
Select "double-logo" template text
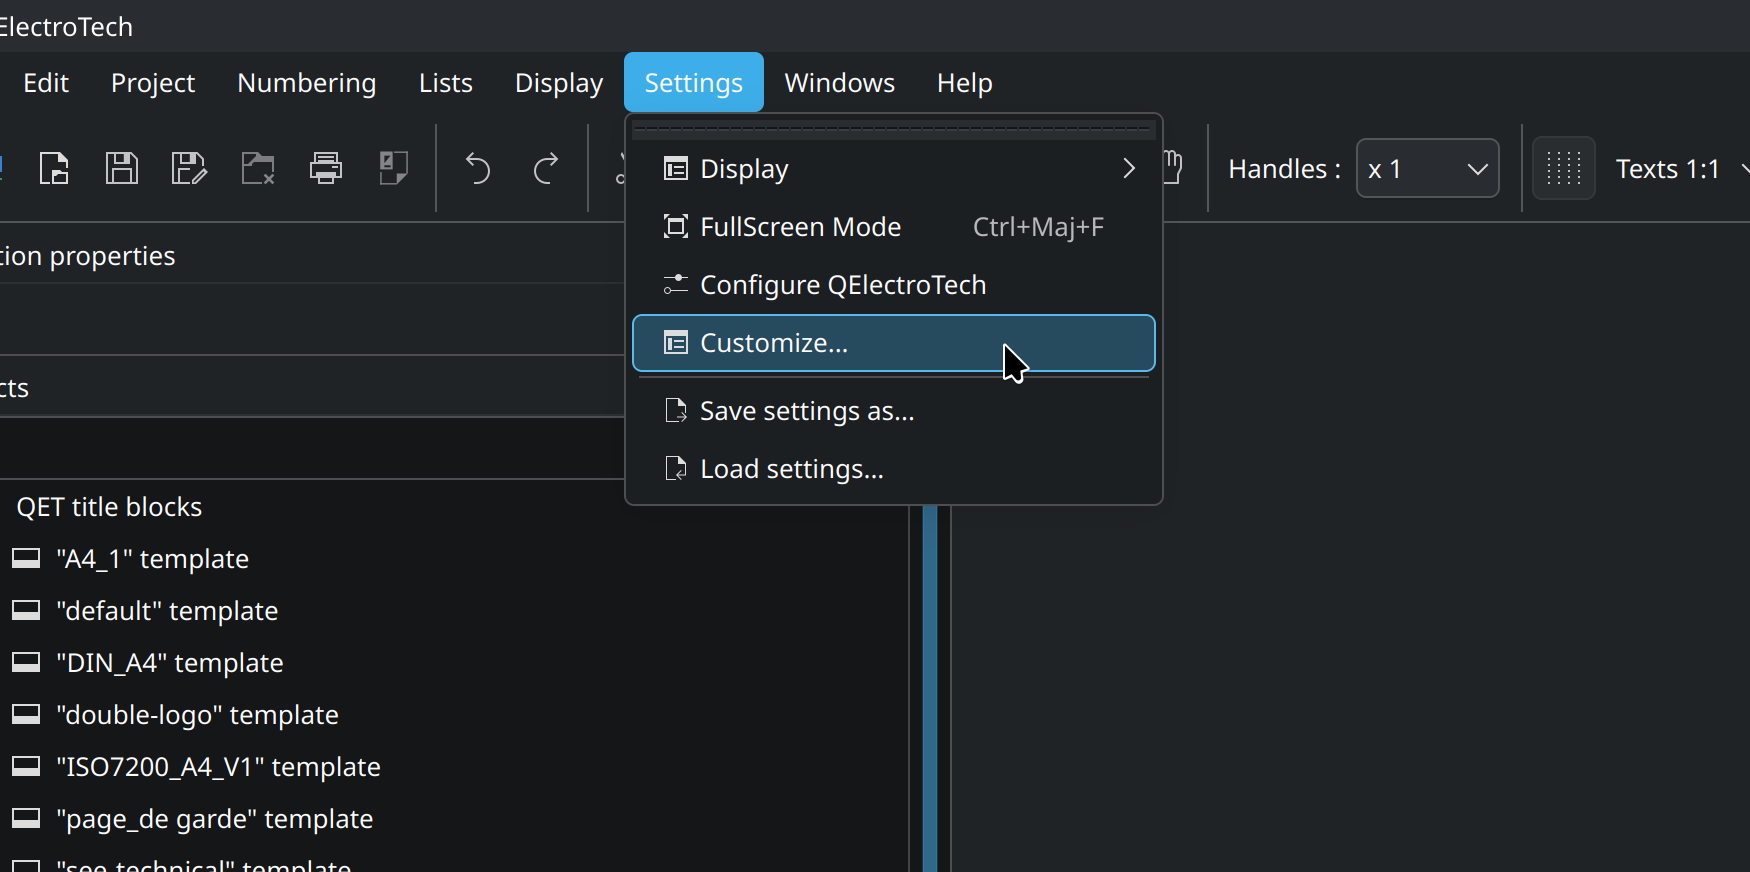click(198, 714)
